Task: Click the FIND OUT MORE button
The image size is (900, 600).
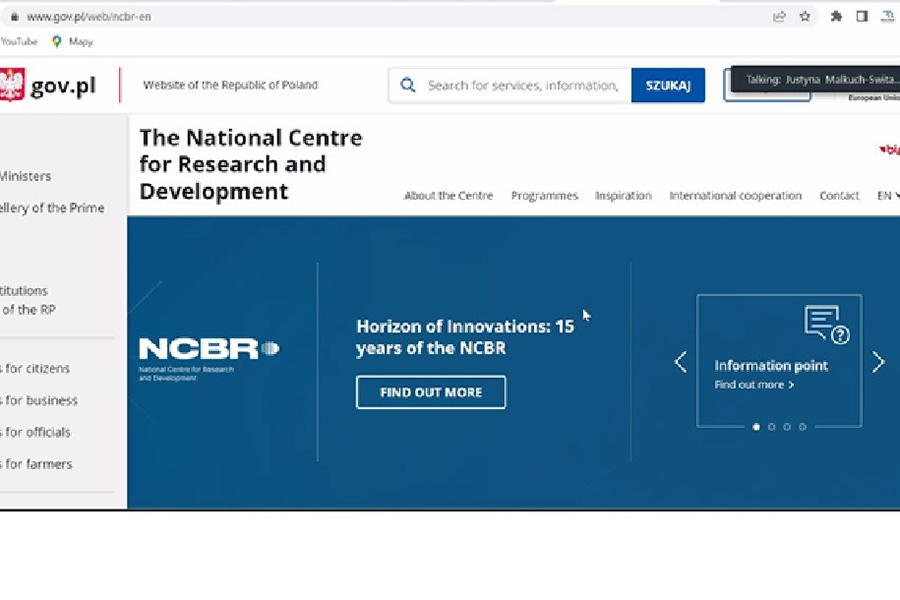Action: pyautogui.click(x=431, y=392)
